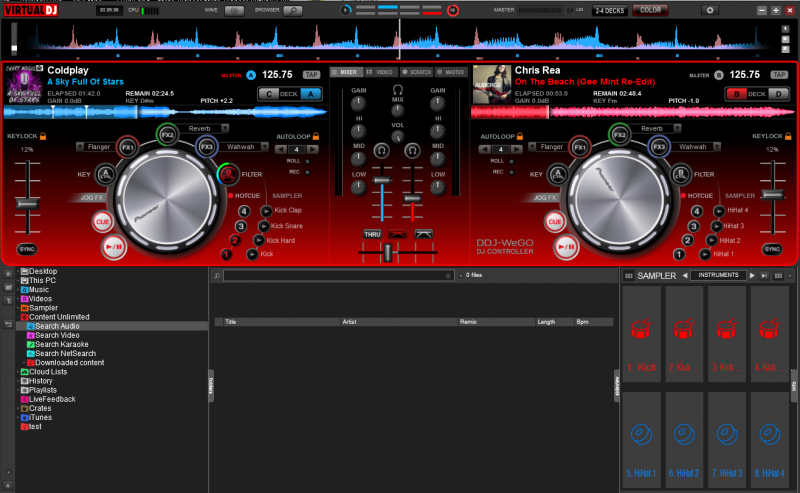The width and height of the screenshot is (800, 493).
Task: Open Flanger effect dropdown on right deck
Action: 533,147
